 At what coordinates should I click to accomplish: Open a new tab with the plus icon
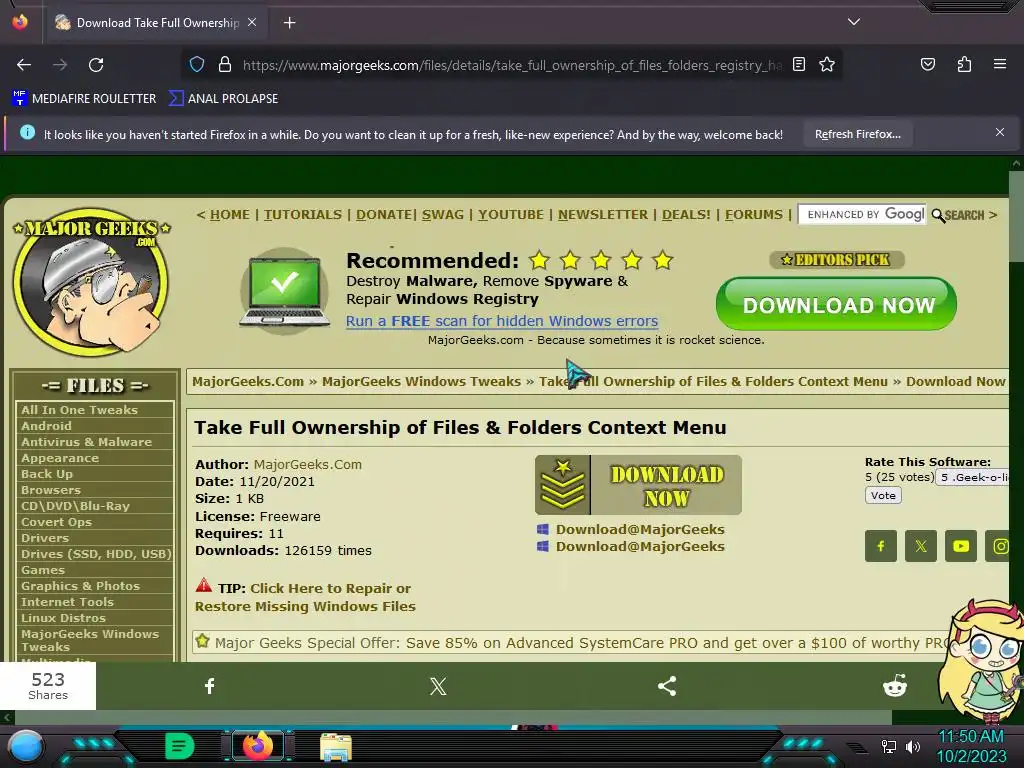[x=289, y=23]
